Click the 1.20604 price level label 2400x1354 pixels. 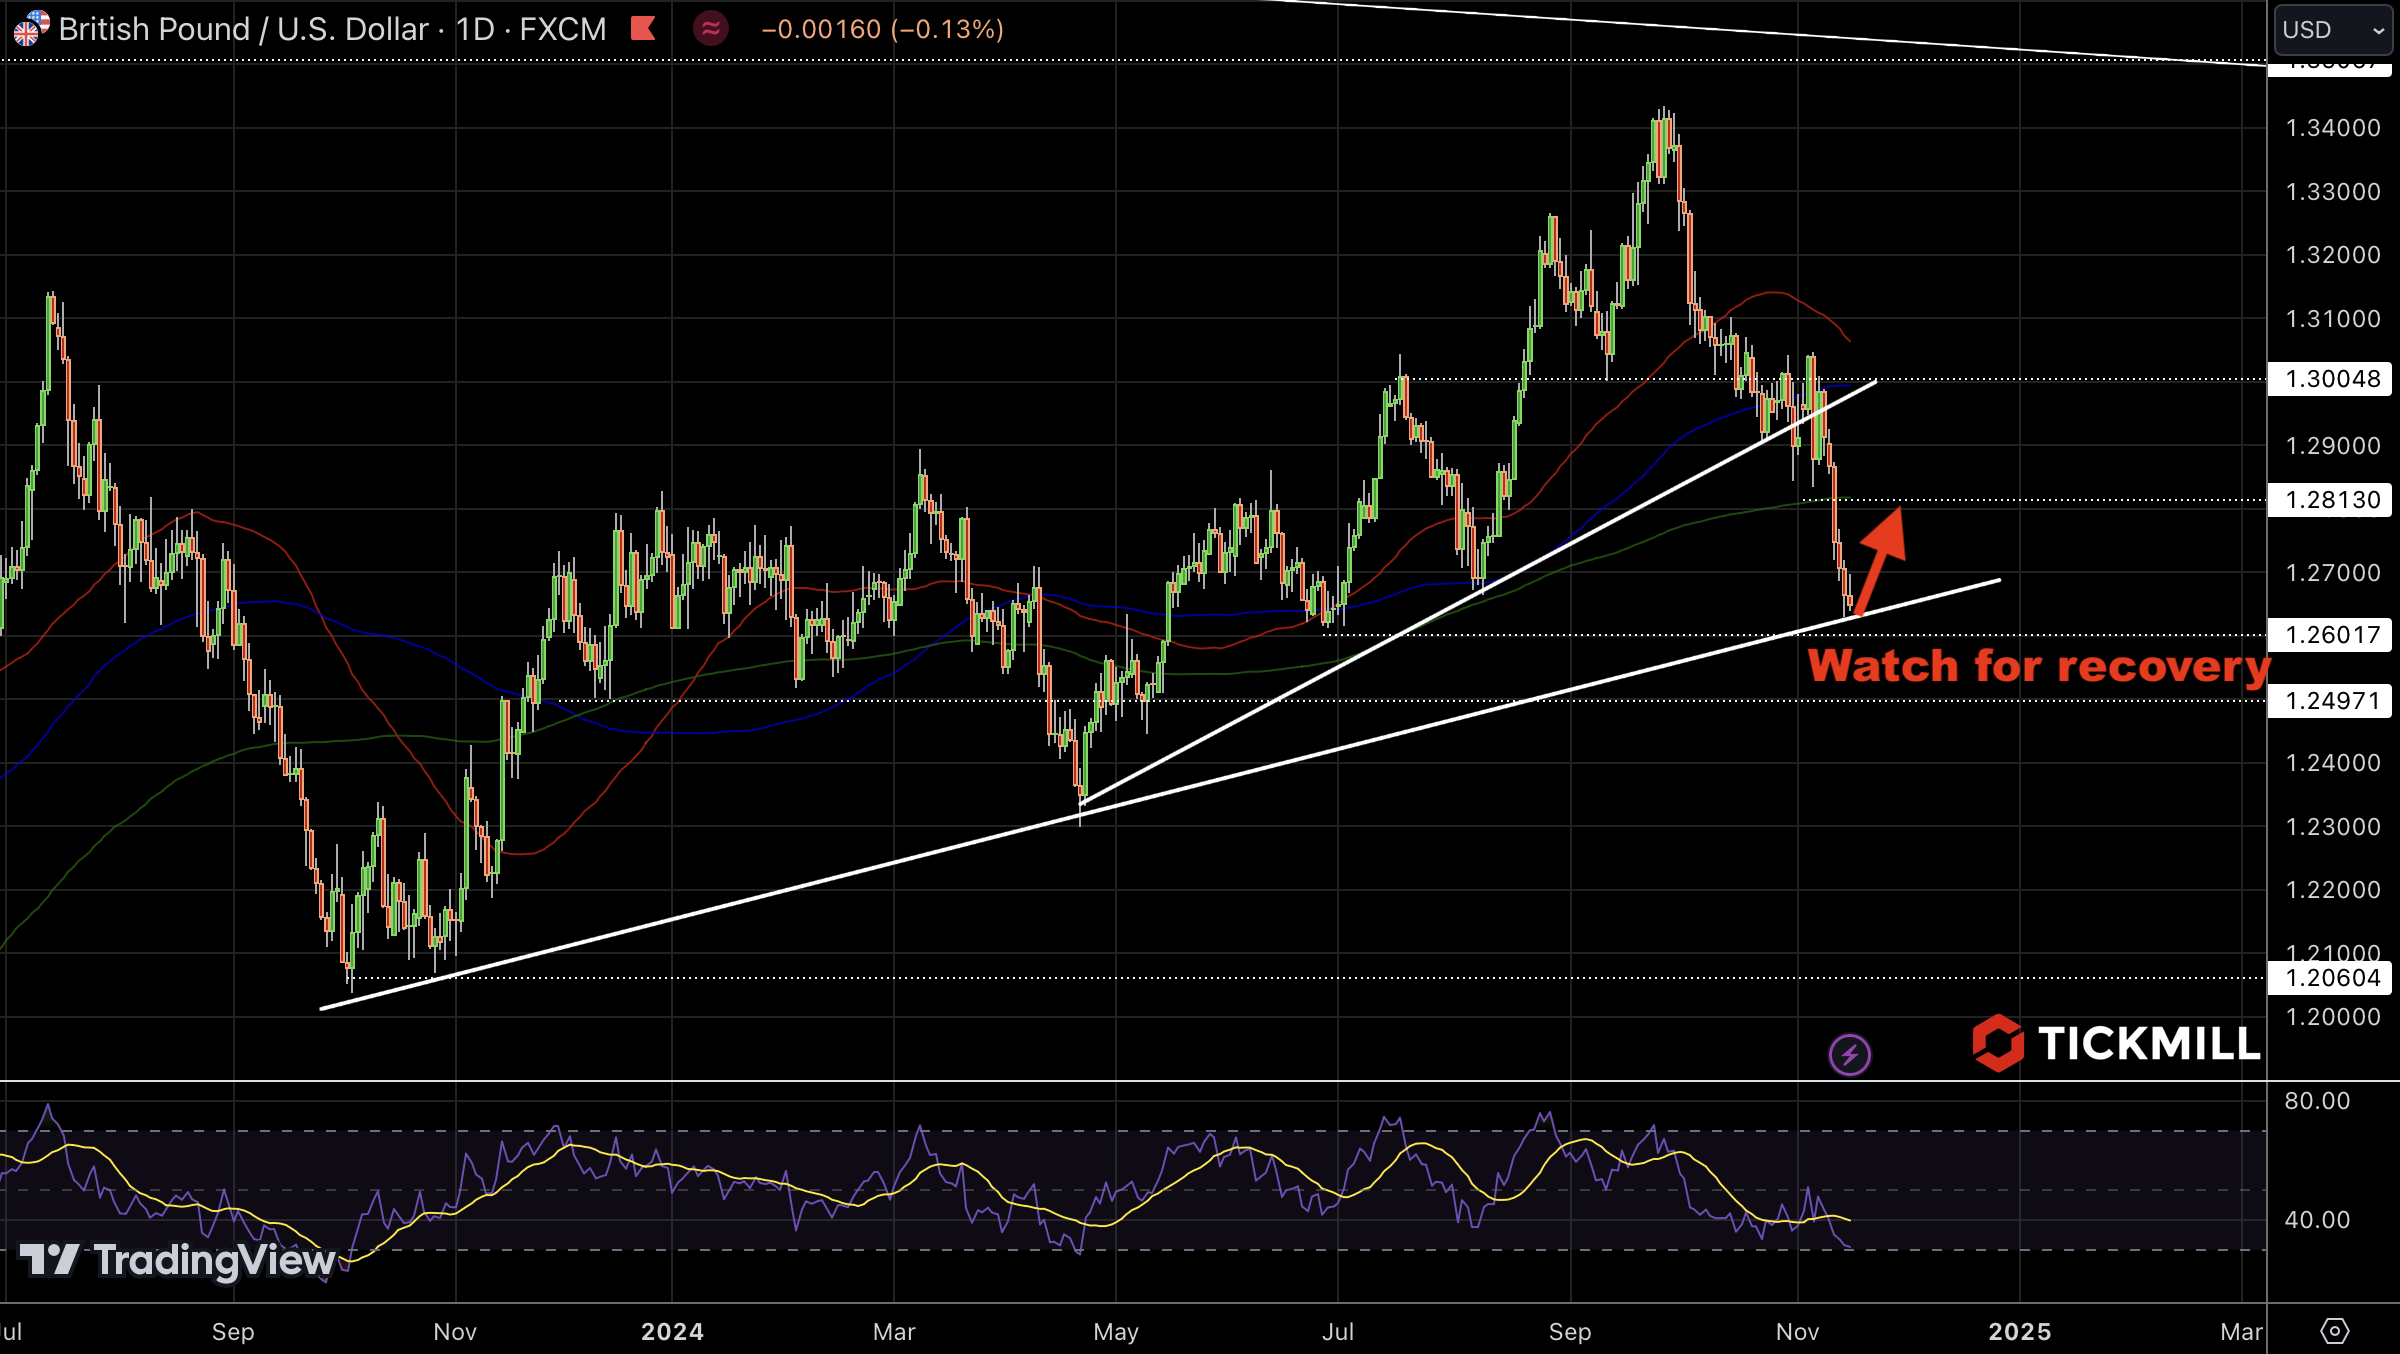[2331, 978]
